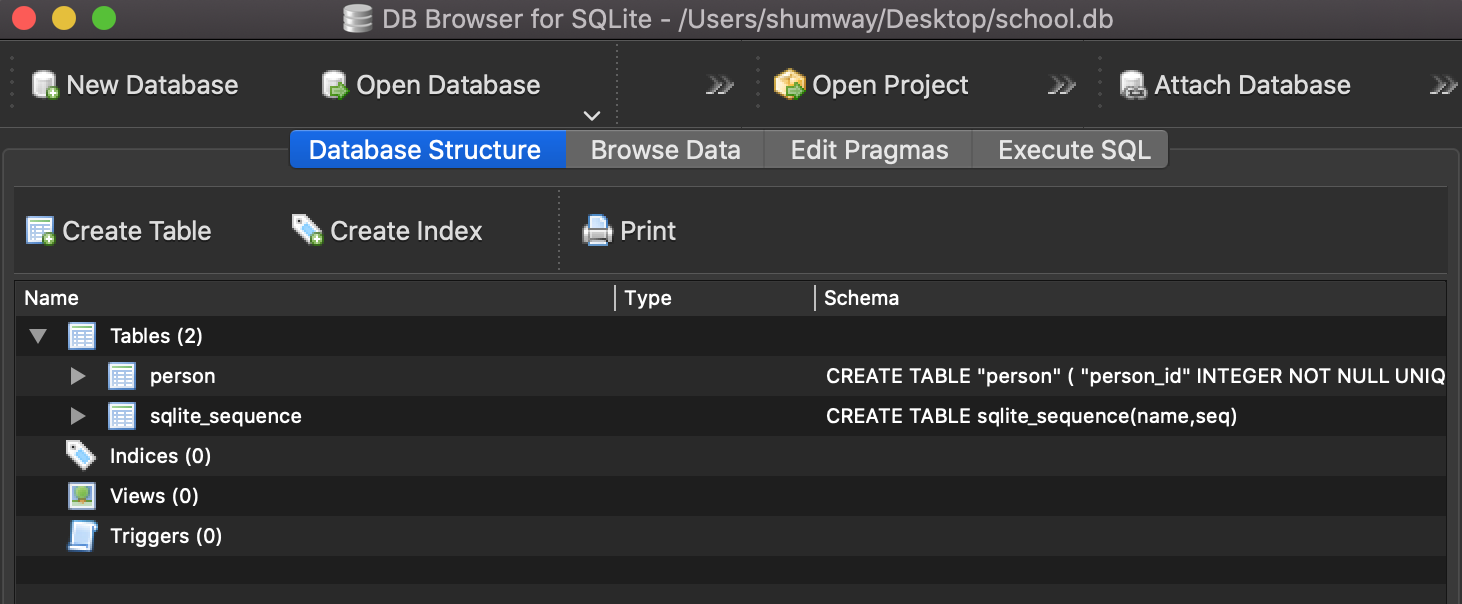Collapse the Tables (2) node
Screen dimensions: 1462x604
coord(38,336)
